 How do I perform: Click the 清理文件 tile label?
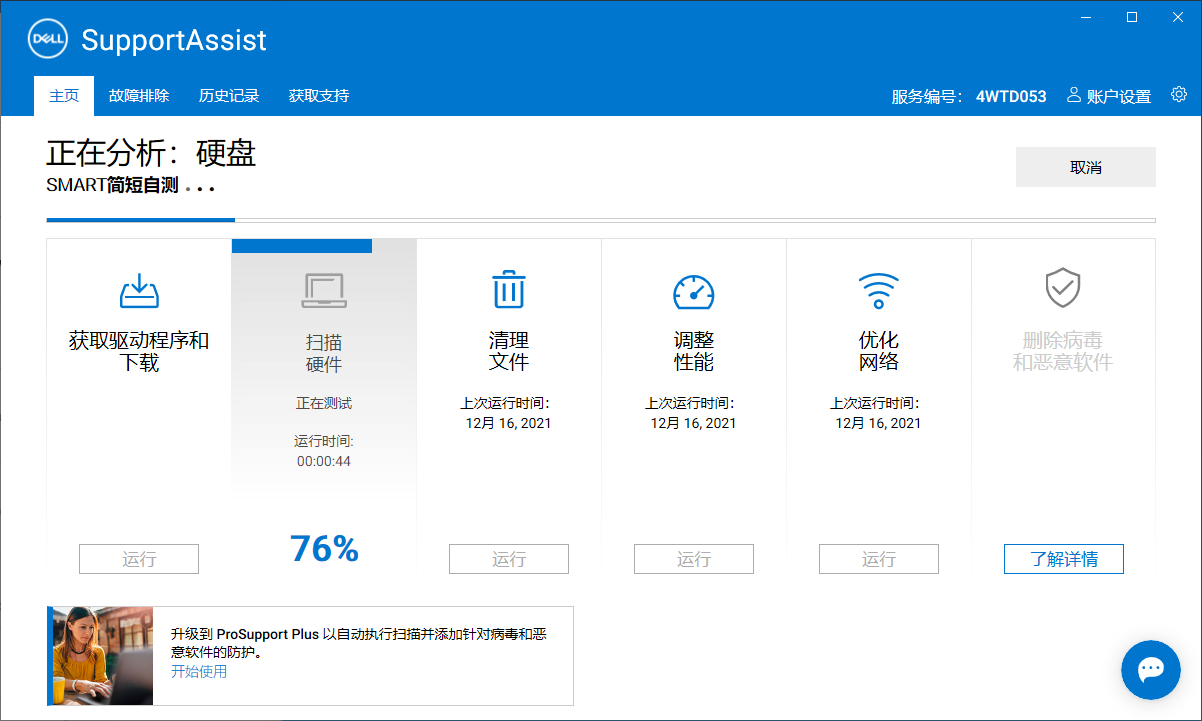tap(509, 351)
